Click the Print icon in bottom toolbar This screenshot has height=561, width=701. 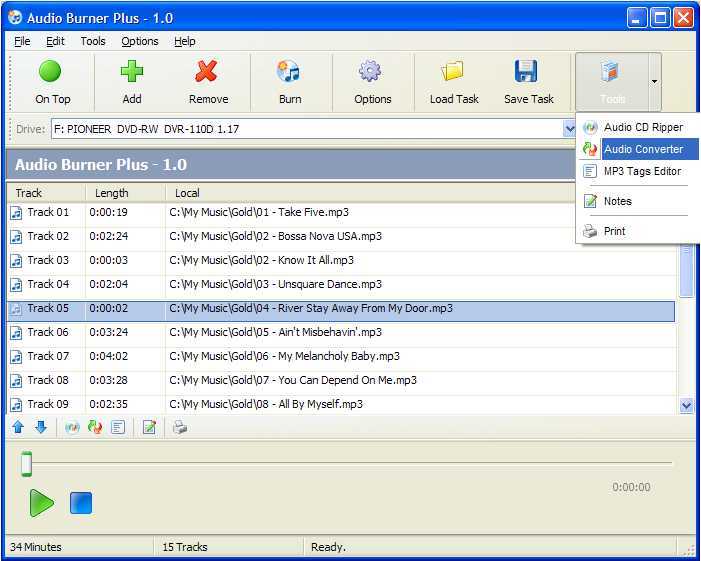pyautogui.click(x=180, y=428)
